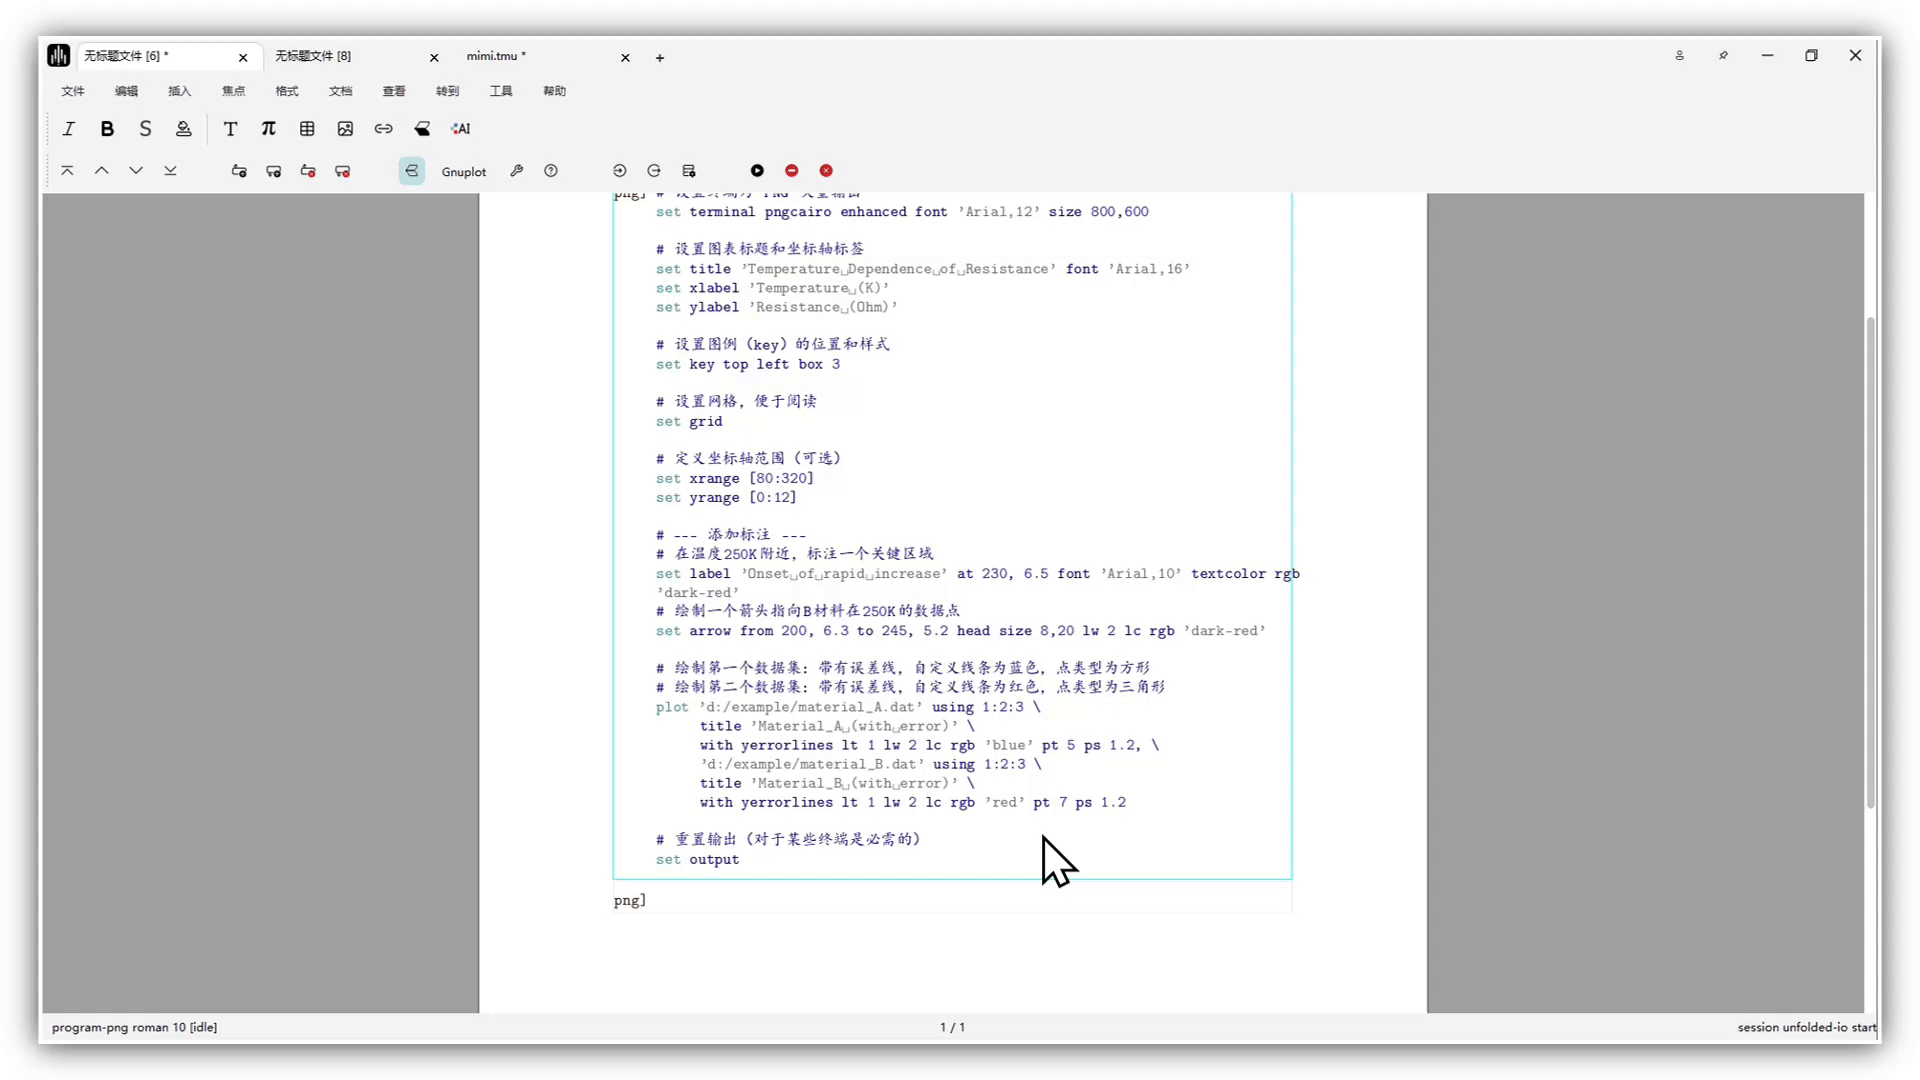Switch to mimi.tmu tab
Viewport: 1920px width, 1080px height.
click(x=496, y=56)
